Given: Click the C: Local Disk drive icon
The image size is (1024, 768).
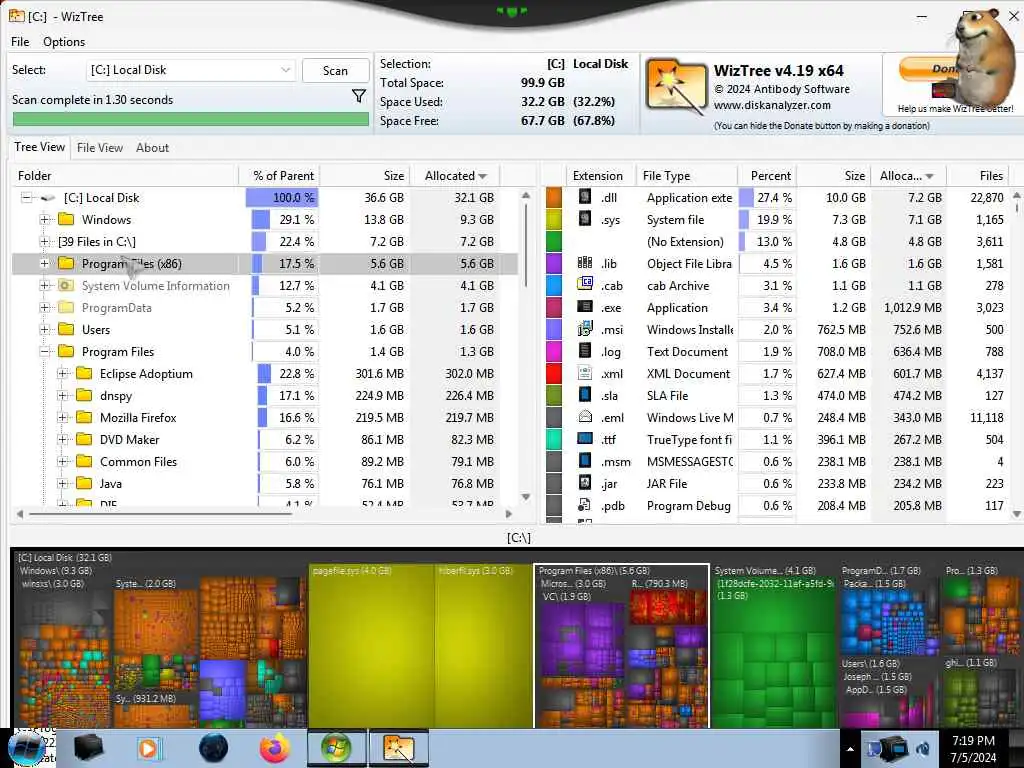Looking at the screenshot, I should (x=48, y=197).
